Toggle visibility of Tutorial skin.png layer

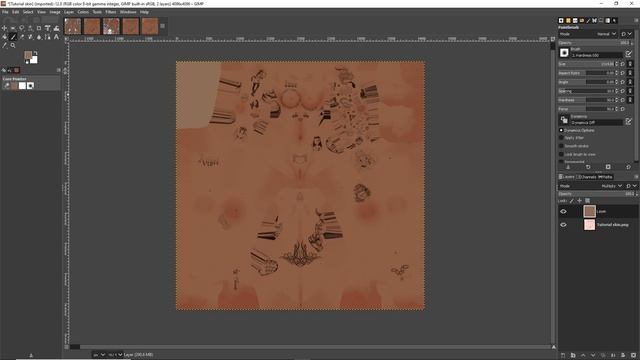pos(563,225)
